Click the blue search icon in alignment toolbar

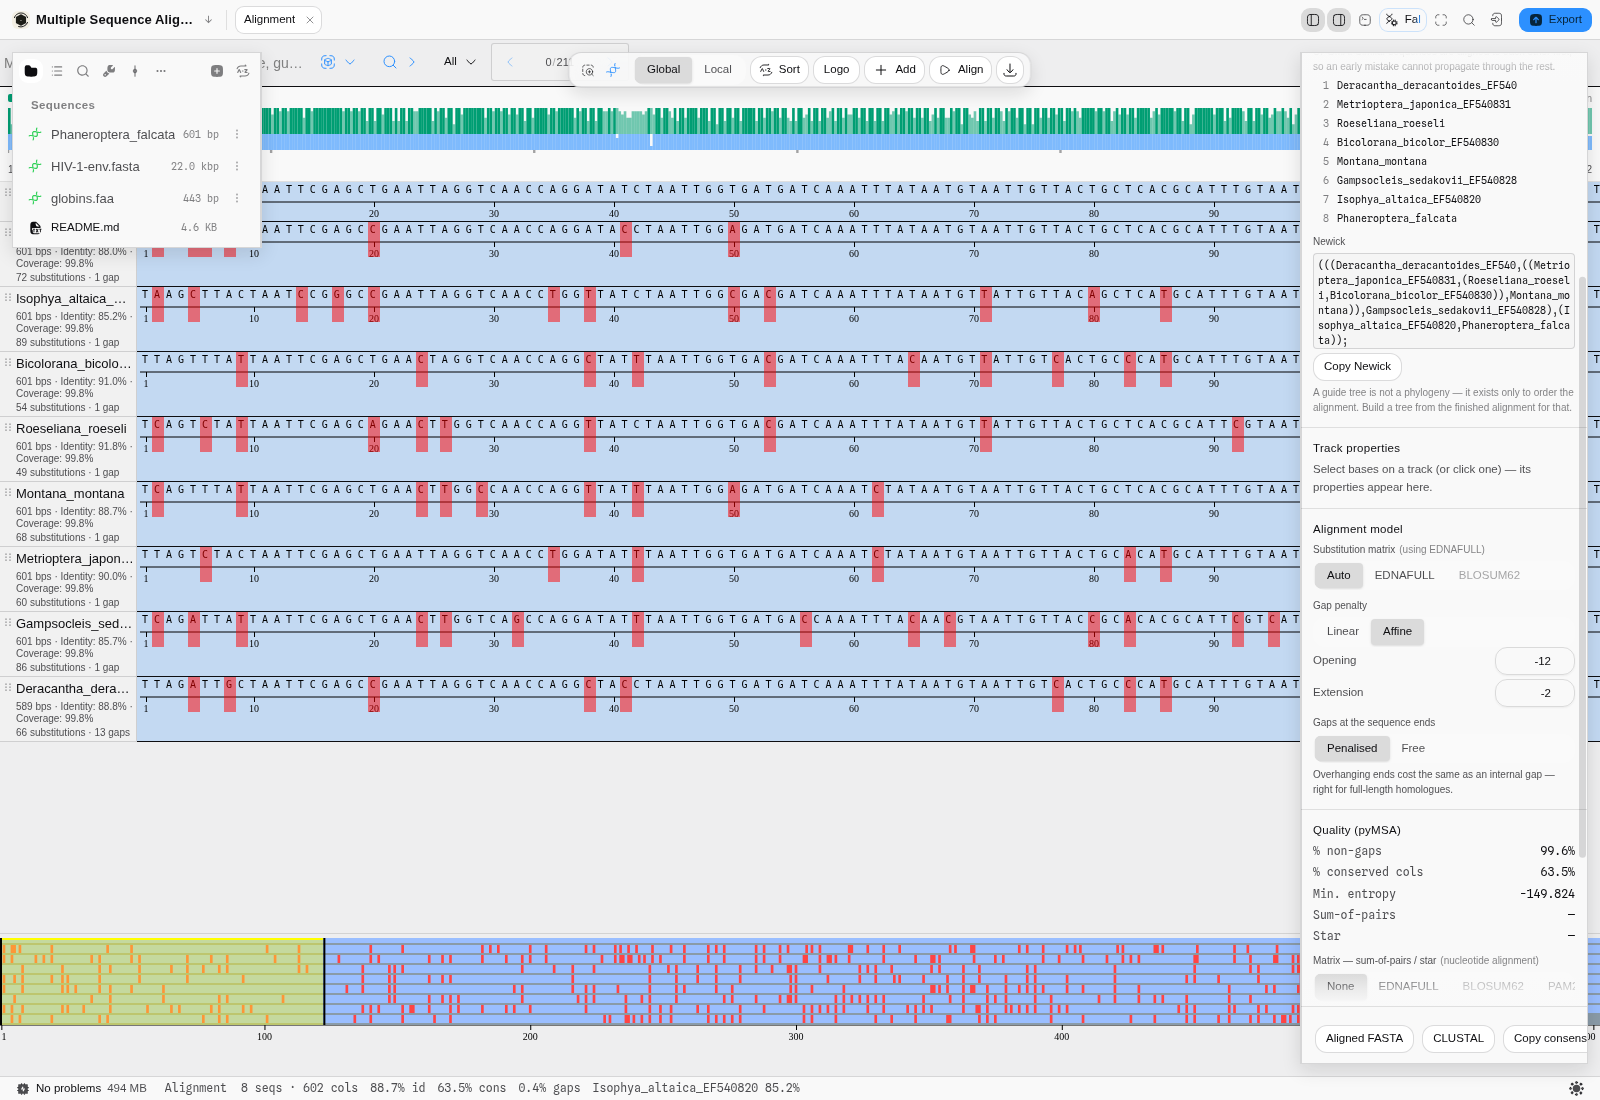point(390,62)
